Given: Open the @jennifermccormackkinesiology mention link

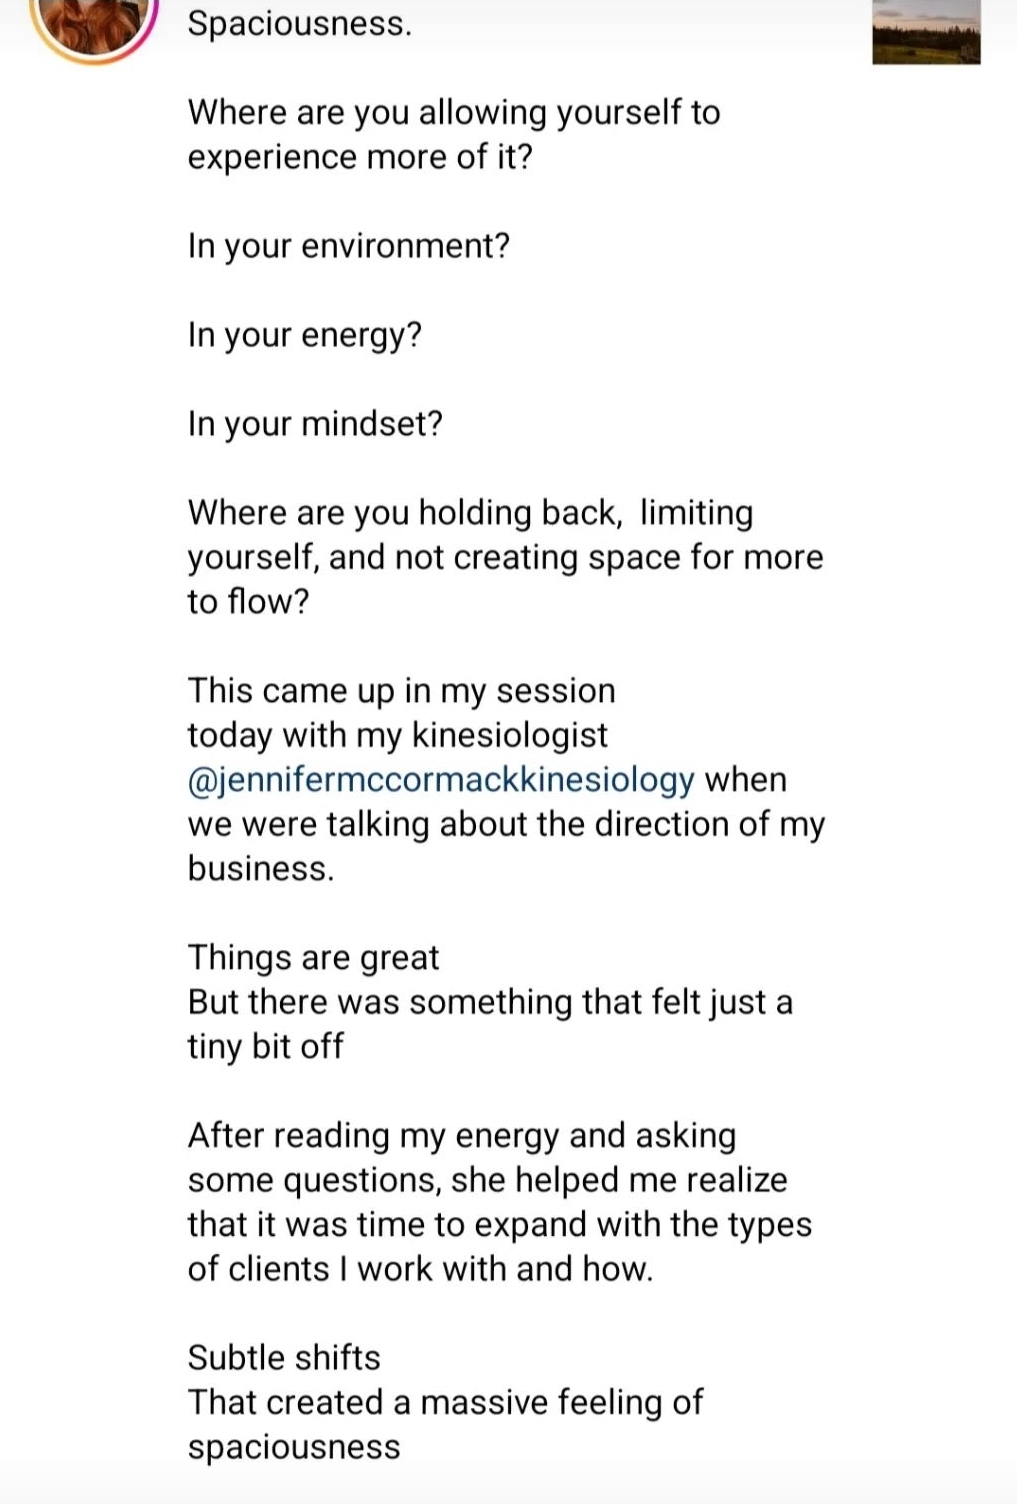Looking at the screenshot, I should [440, 779].
